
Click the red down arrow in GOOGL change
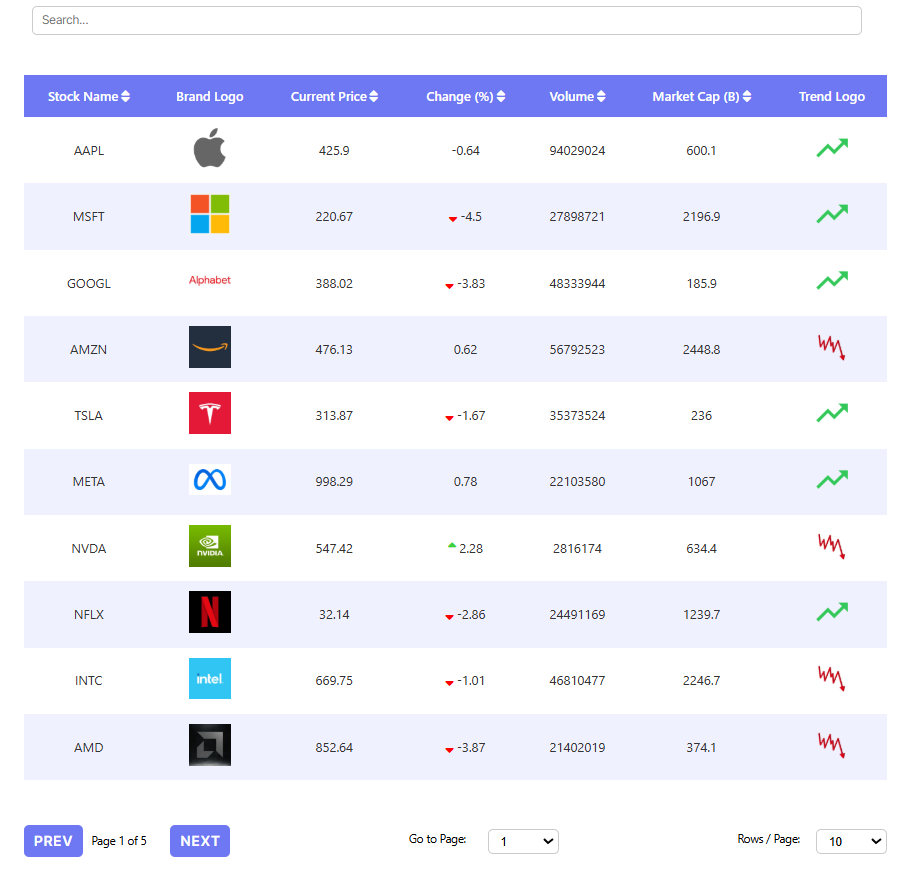point(450,286)
